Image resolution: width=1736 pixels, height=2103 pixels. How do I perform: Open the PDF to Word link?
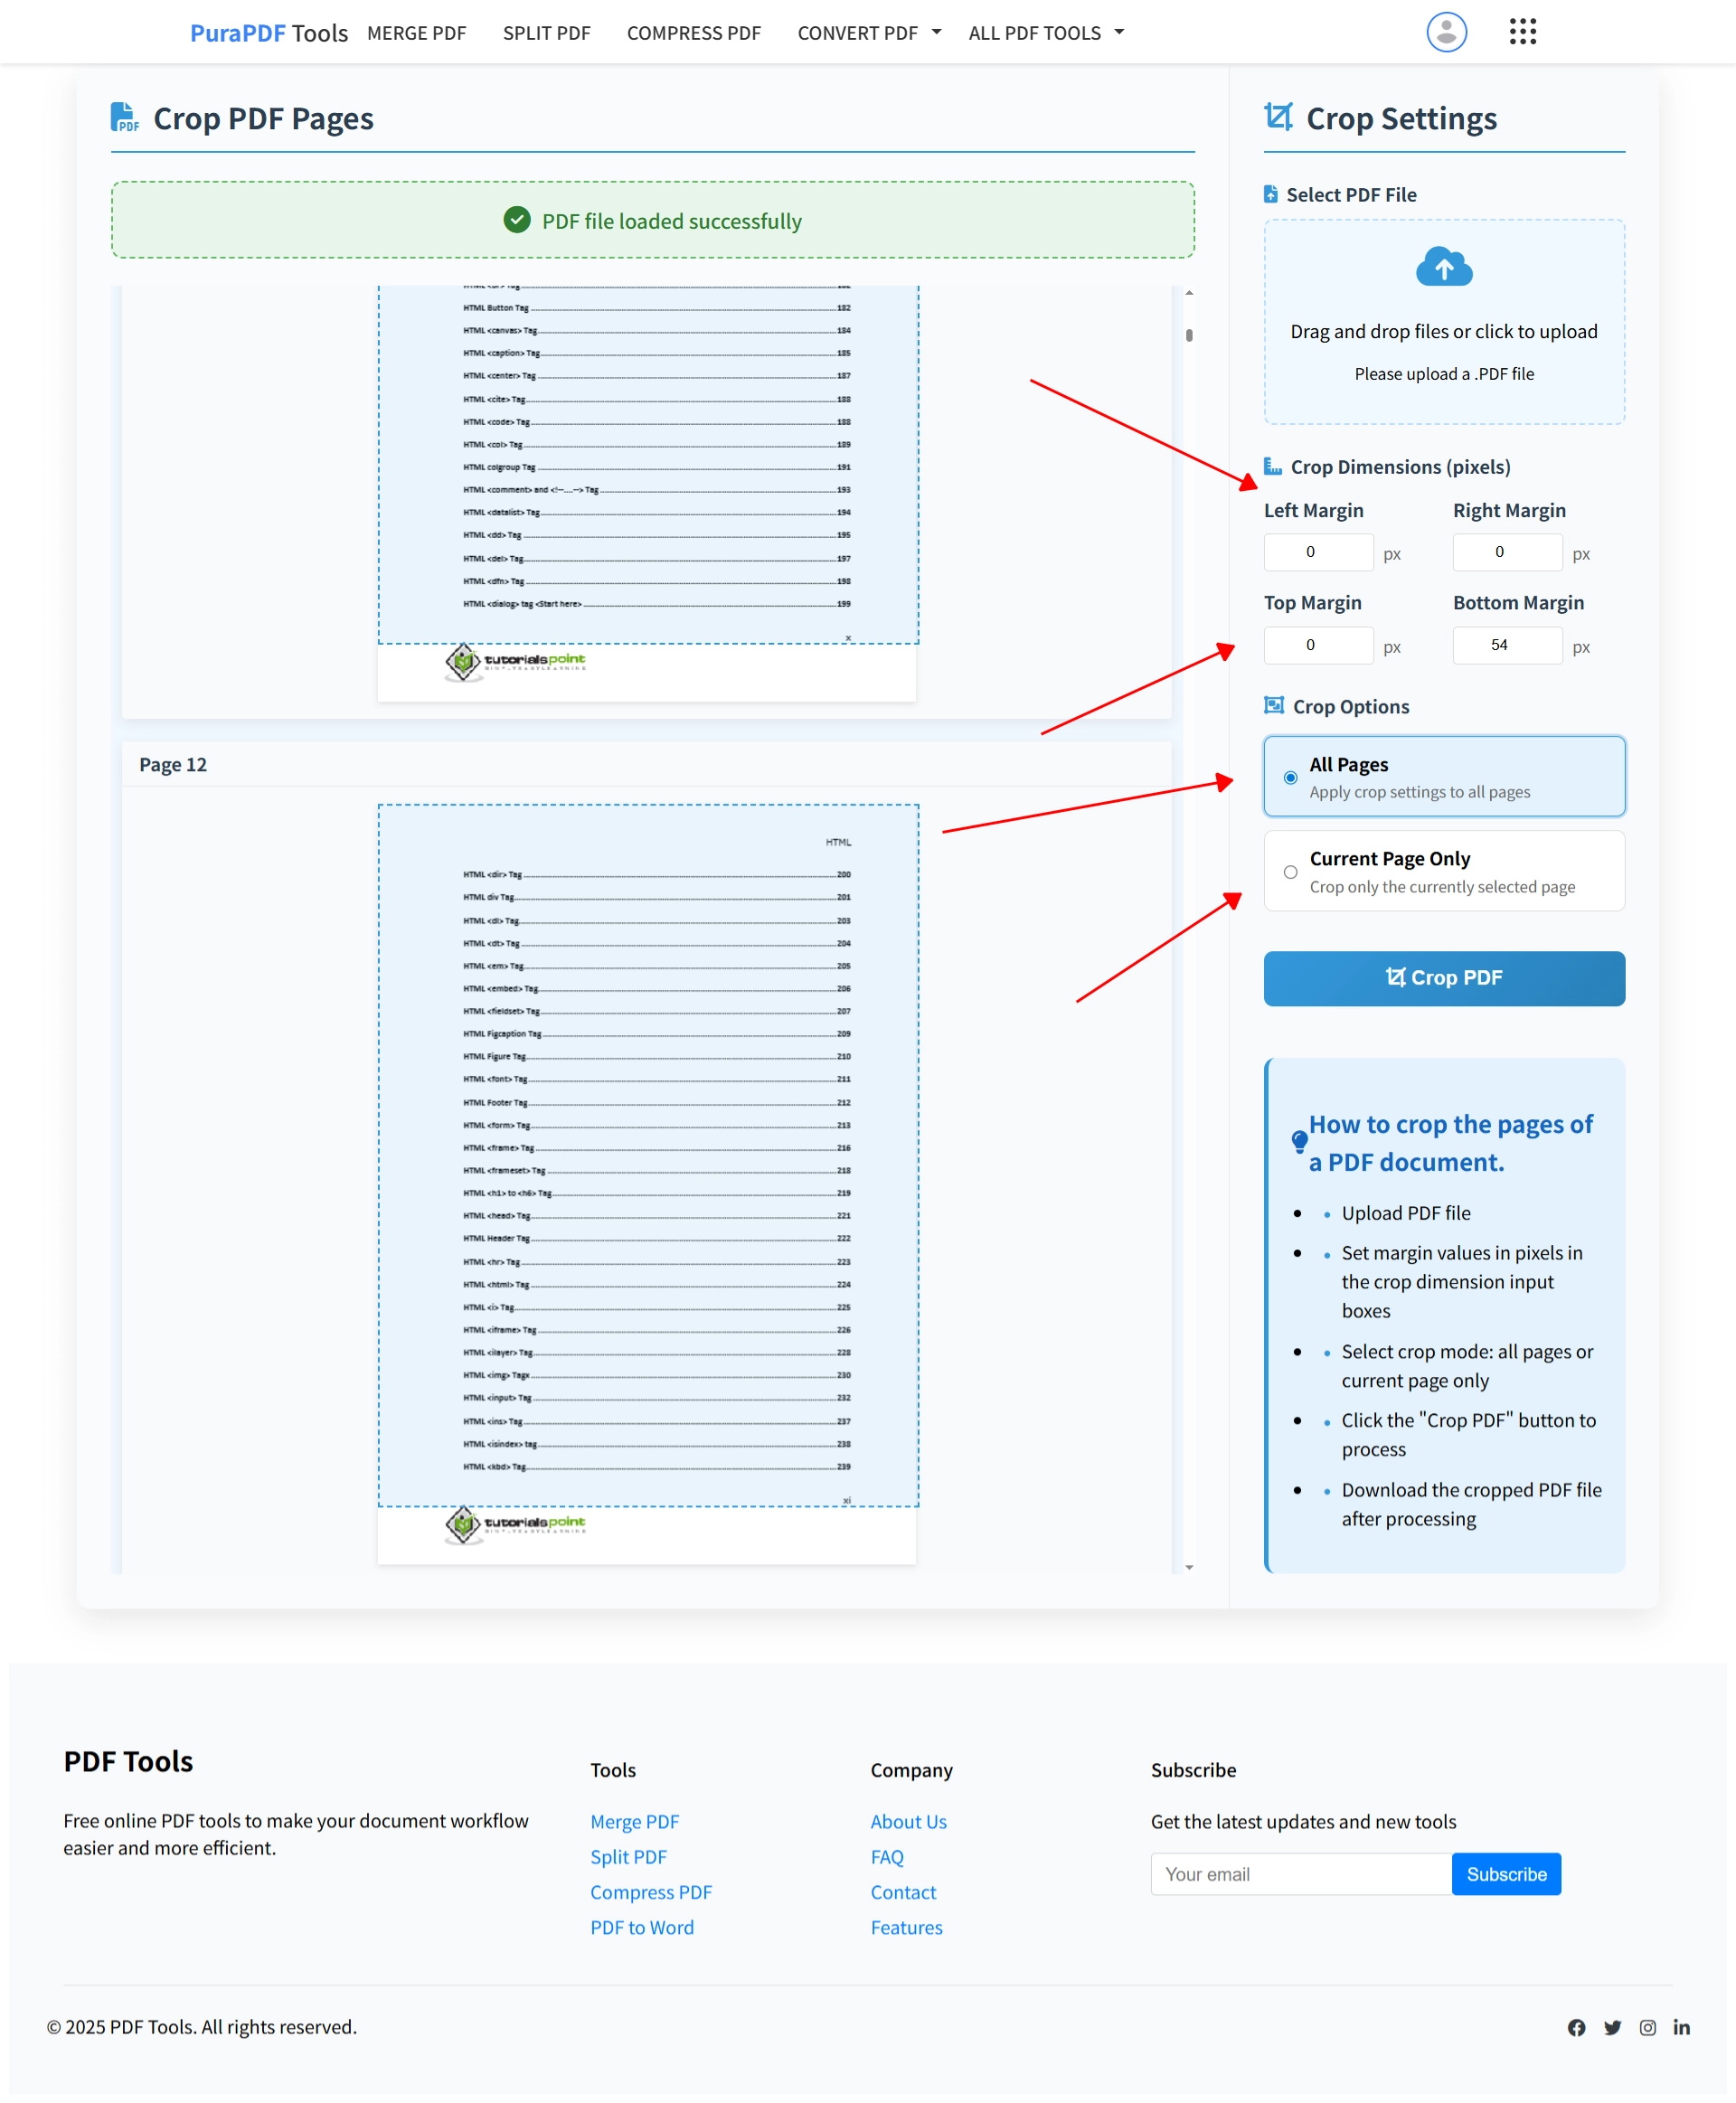642,1927
